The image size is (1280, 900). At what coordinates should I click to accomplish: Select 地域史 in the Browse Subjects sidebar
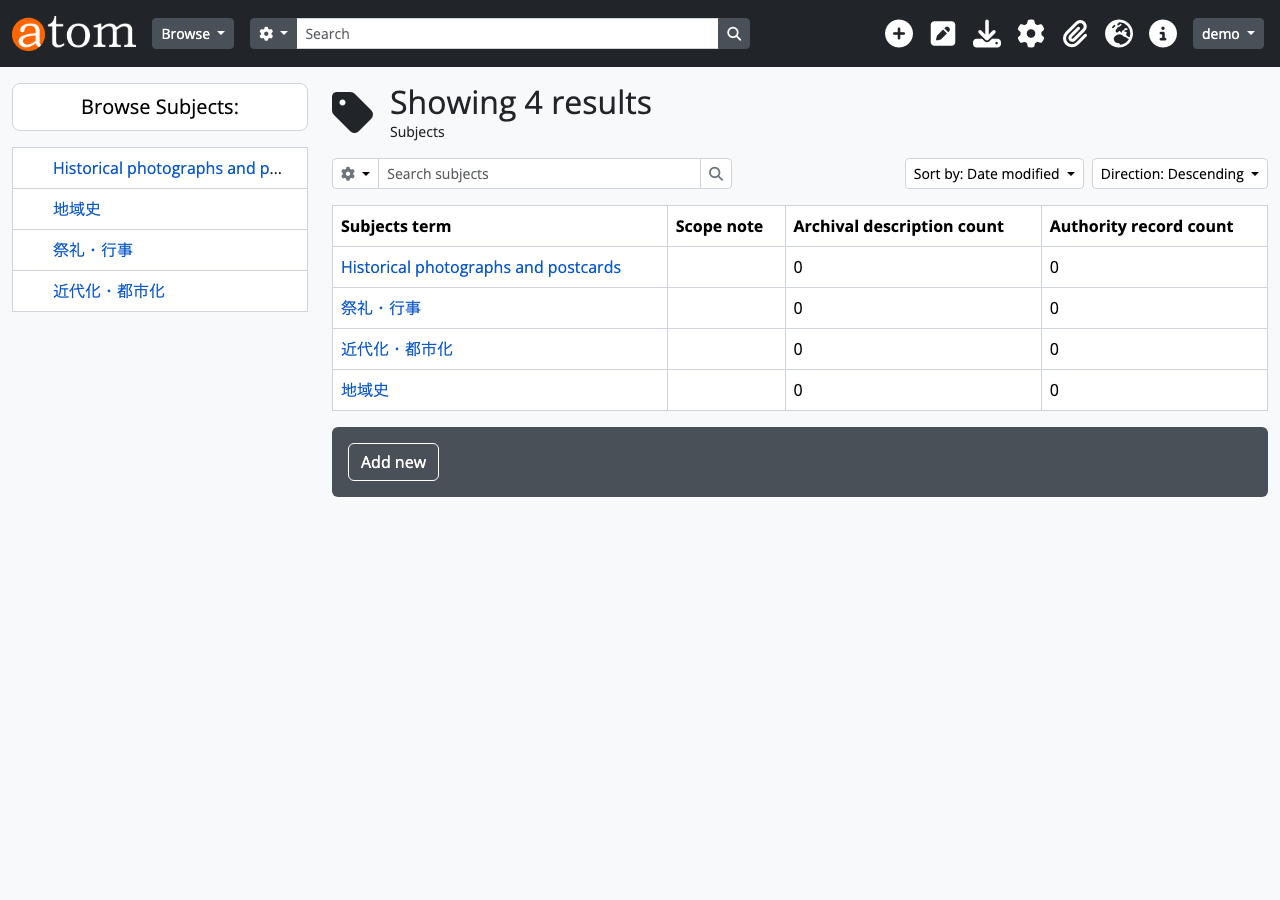(77, 209)
